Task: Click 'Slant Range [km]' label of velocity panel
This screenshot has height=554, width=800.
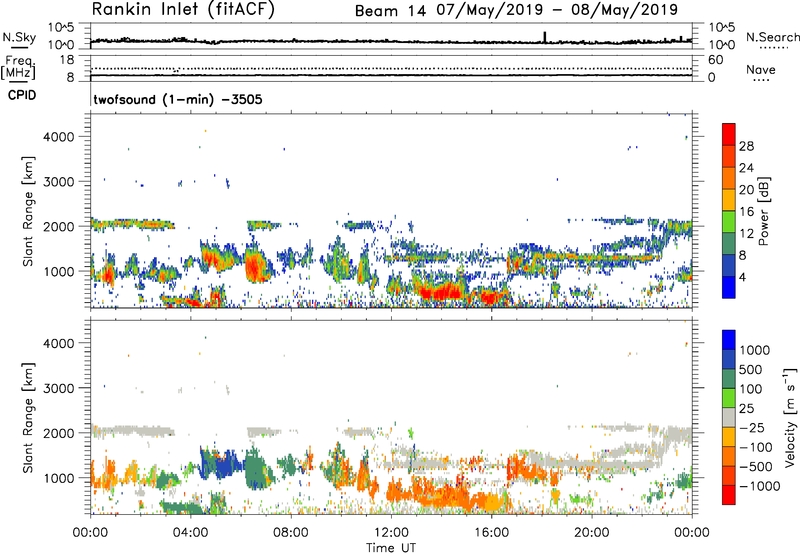Action: (28, 418)
